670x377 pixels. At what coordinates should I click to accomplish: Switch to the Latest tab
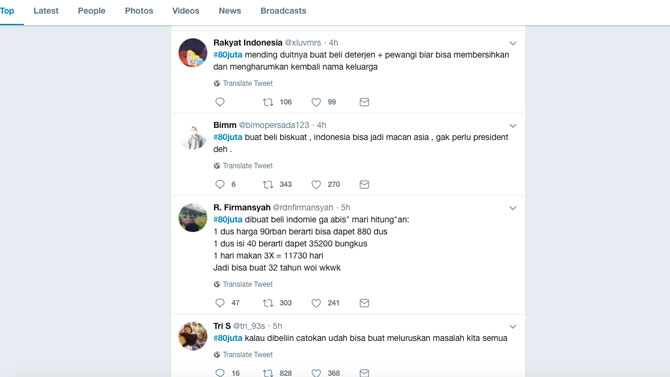(46, 11)
